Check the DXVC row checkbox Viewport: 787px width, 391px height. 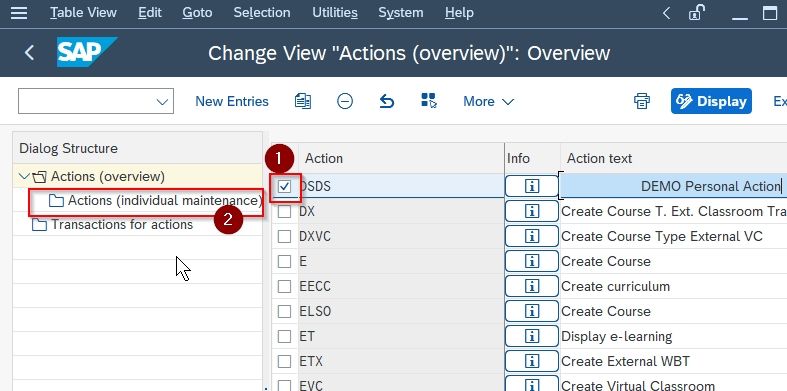pos(285,236)
